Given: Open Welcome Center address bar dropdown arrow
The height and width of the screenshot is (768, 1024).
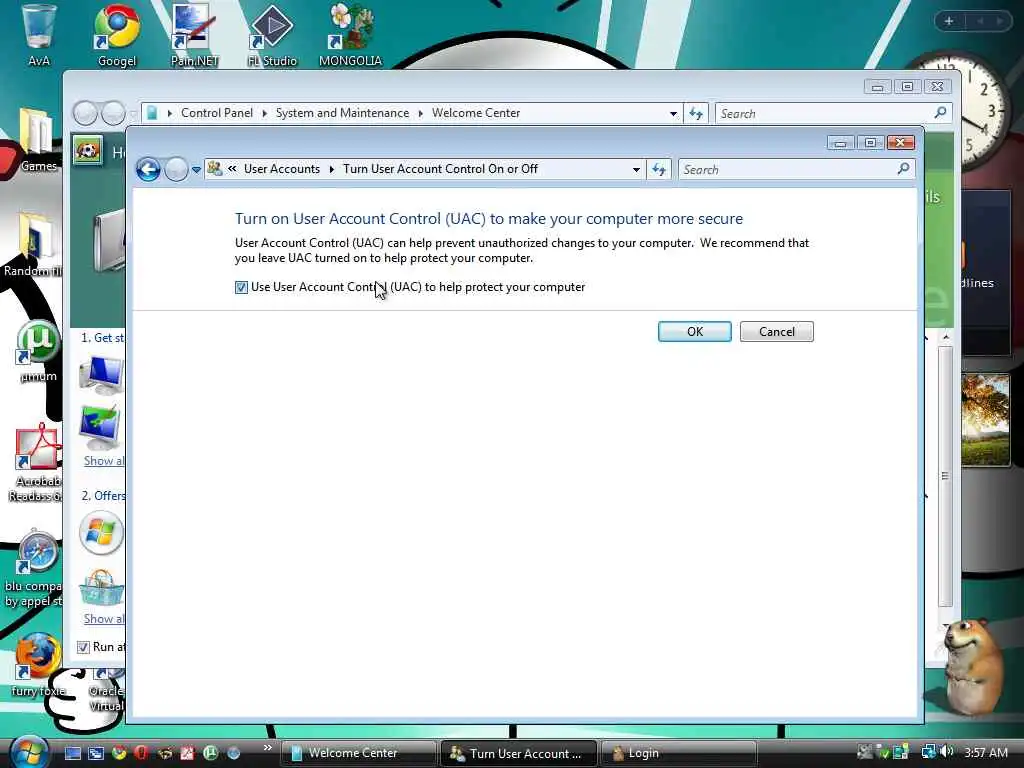Looking at the screenshot, I should tap(673, 114).
